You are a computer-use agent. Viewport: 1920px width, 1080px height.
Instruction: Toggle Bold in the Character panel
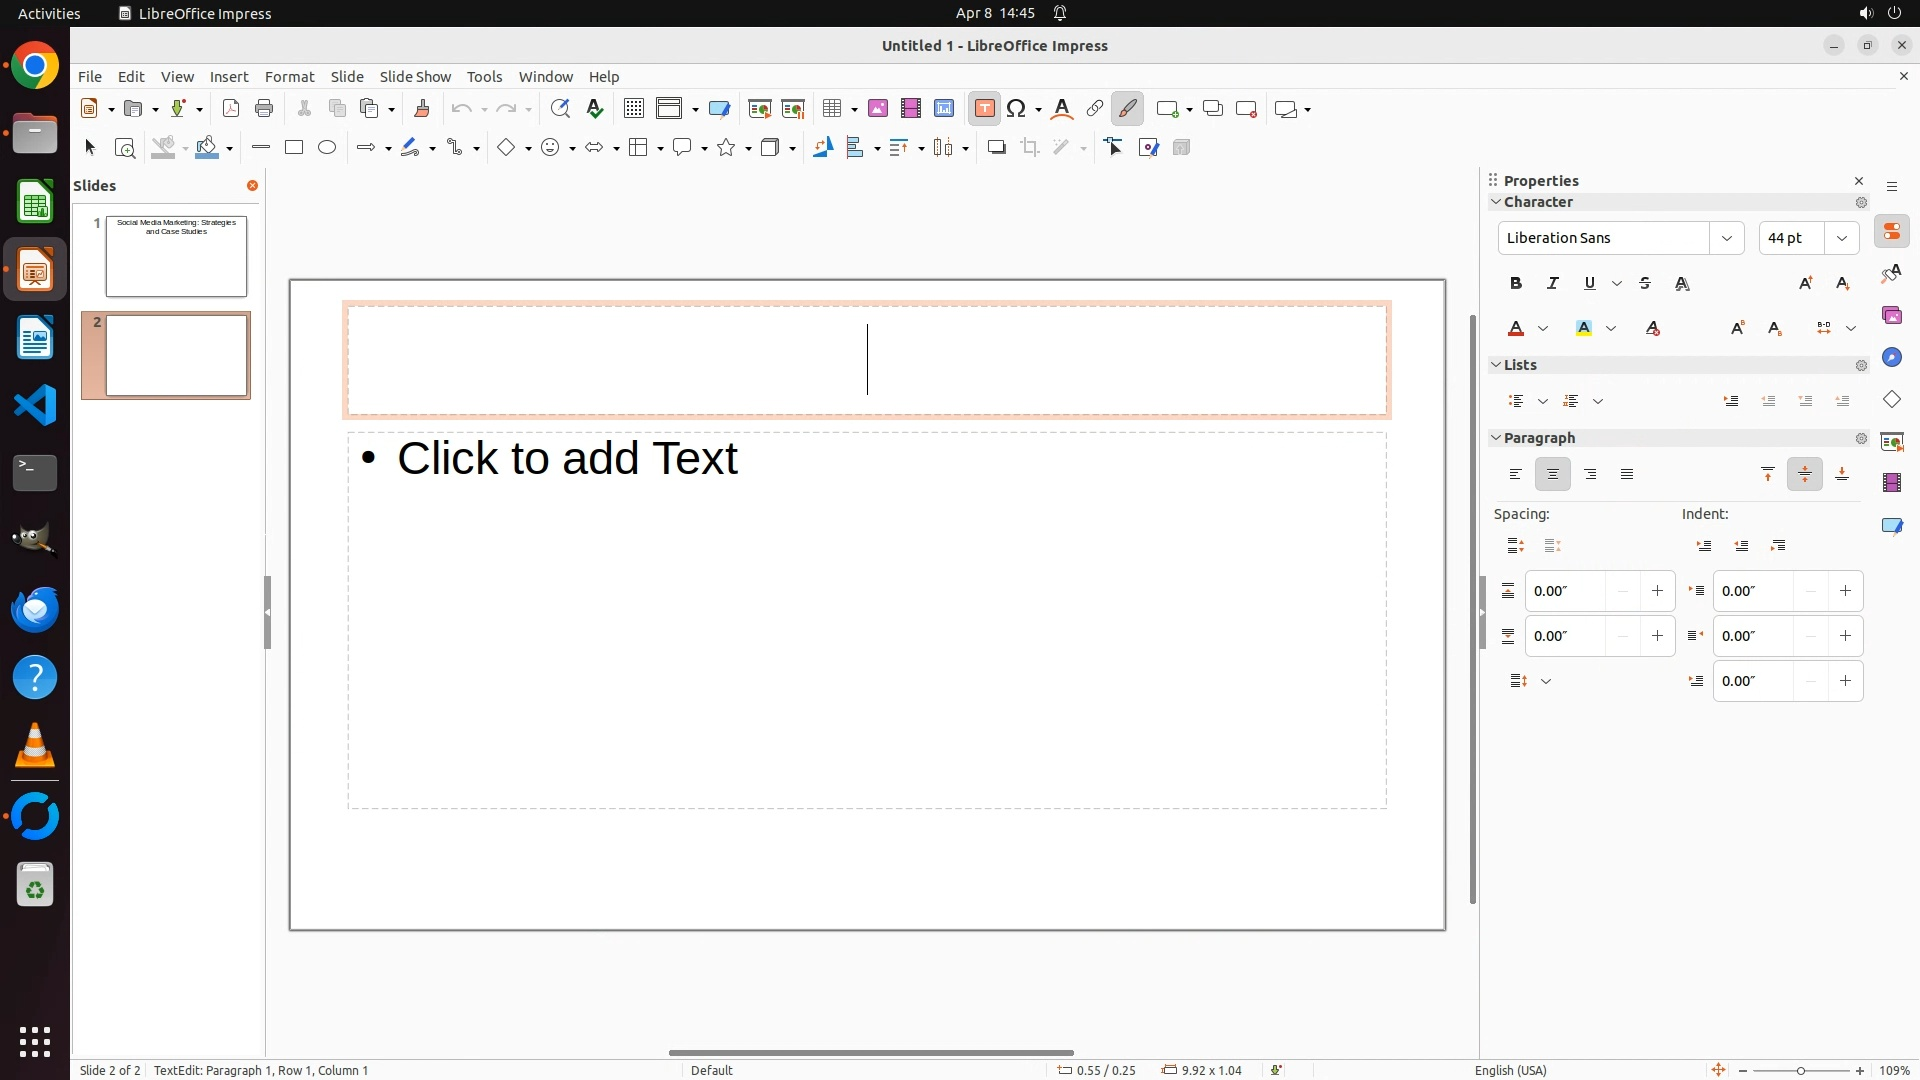pos(1516,284)
